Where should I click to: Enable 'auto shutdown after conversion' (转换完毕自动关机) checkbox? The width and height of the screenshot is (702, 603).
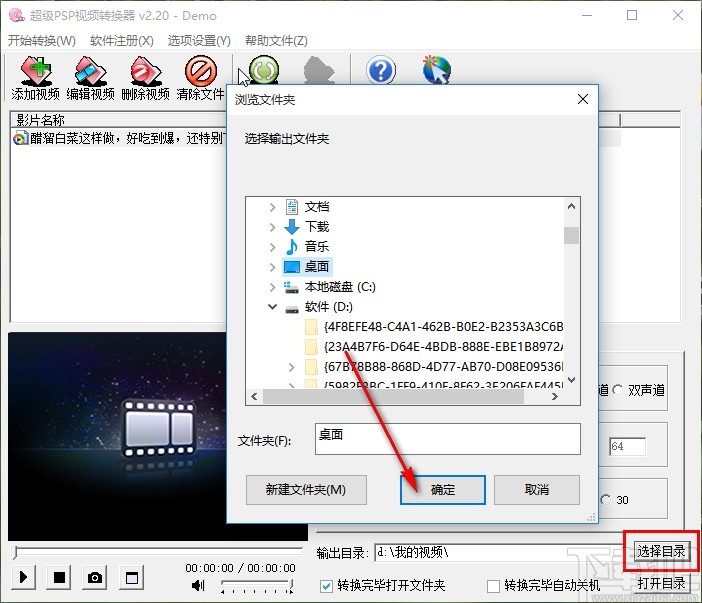coord(493,586)
